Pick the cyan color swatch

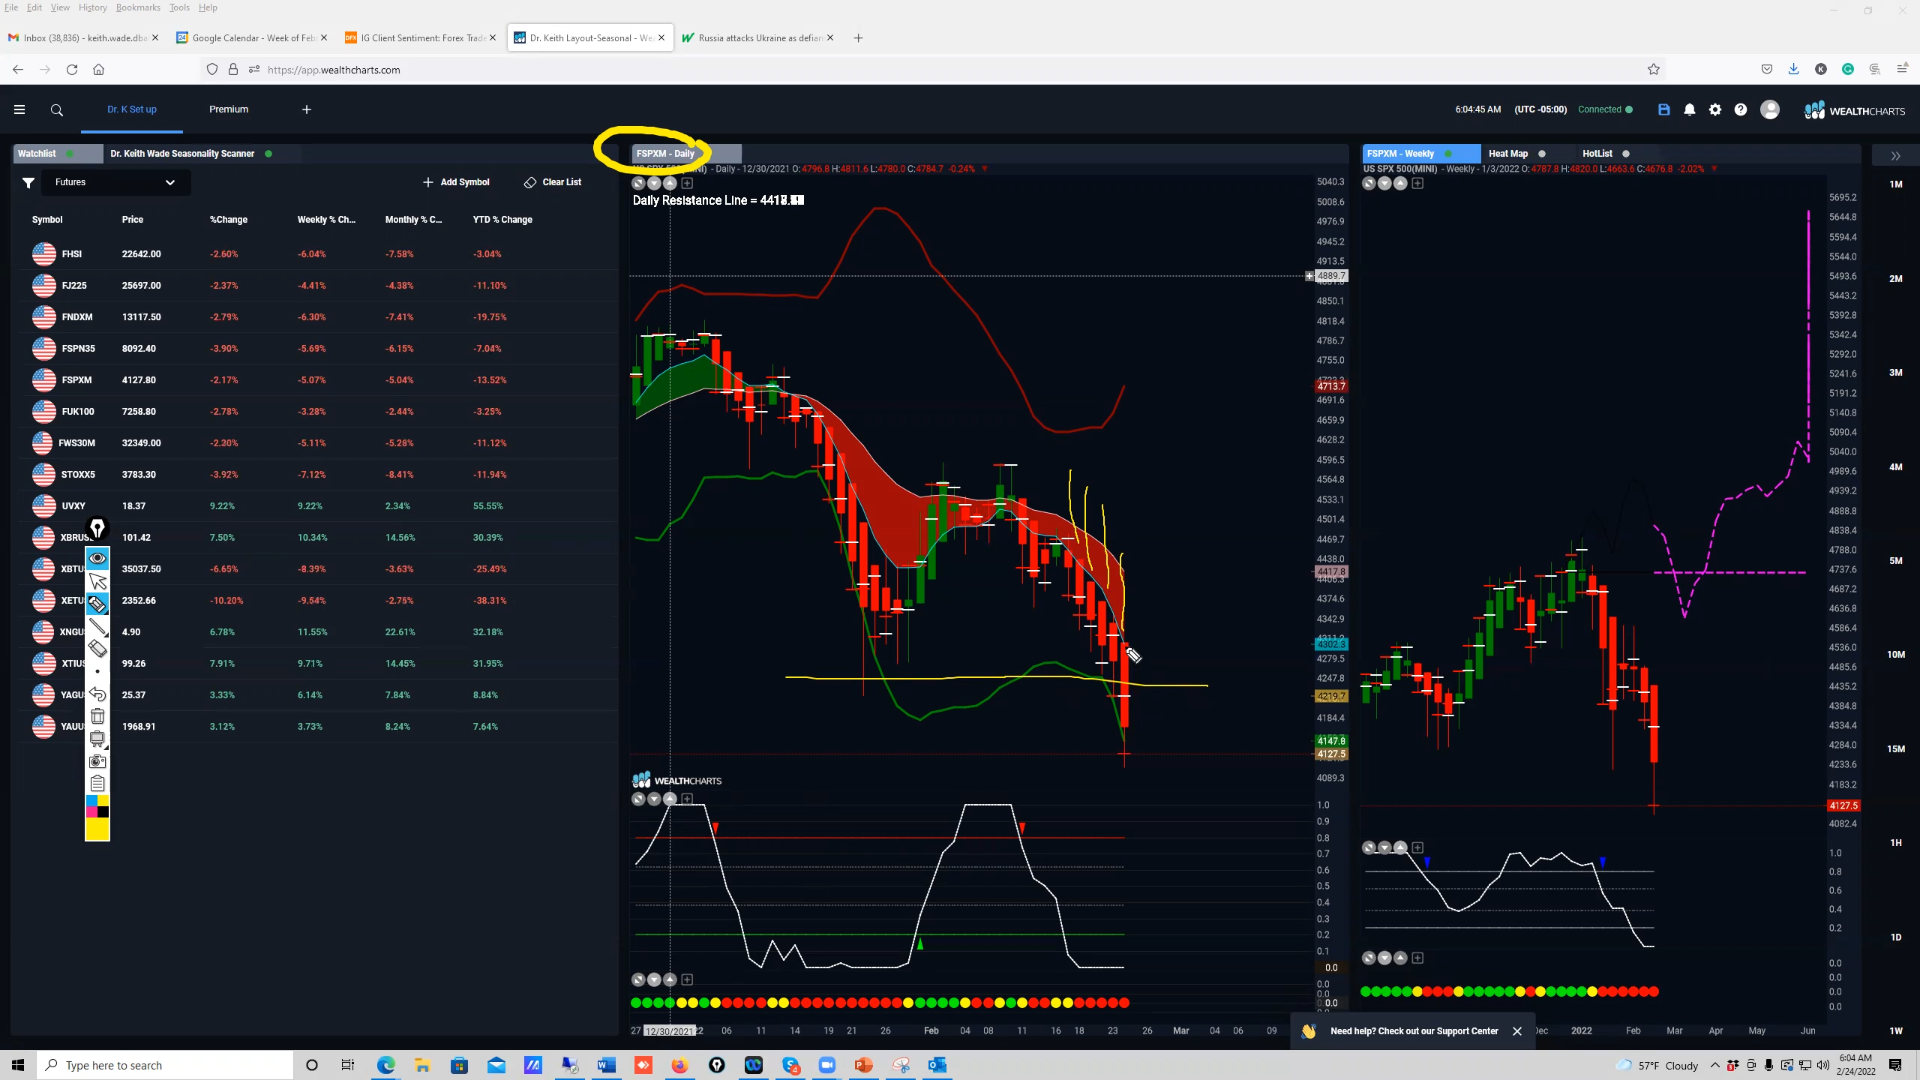pyautogui.click(x=92, y=801)
